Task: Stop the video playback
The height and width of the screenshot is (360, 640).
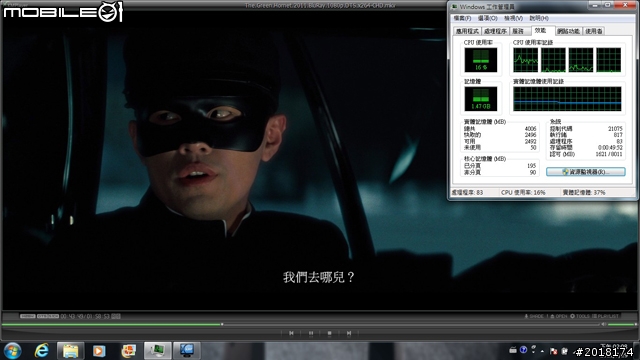Action: point(329,333)
